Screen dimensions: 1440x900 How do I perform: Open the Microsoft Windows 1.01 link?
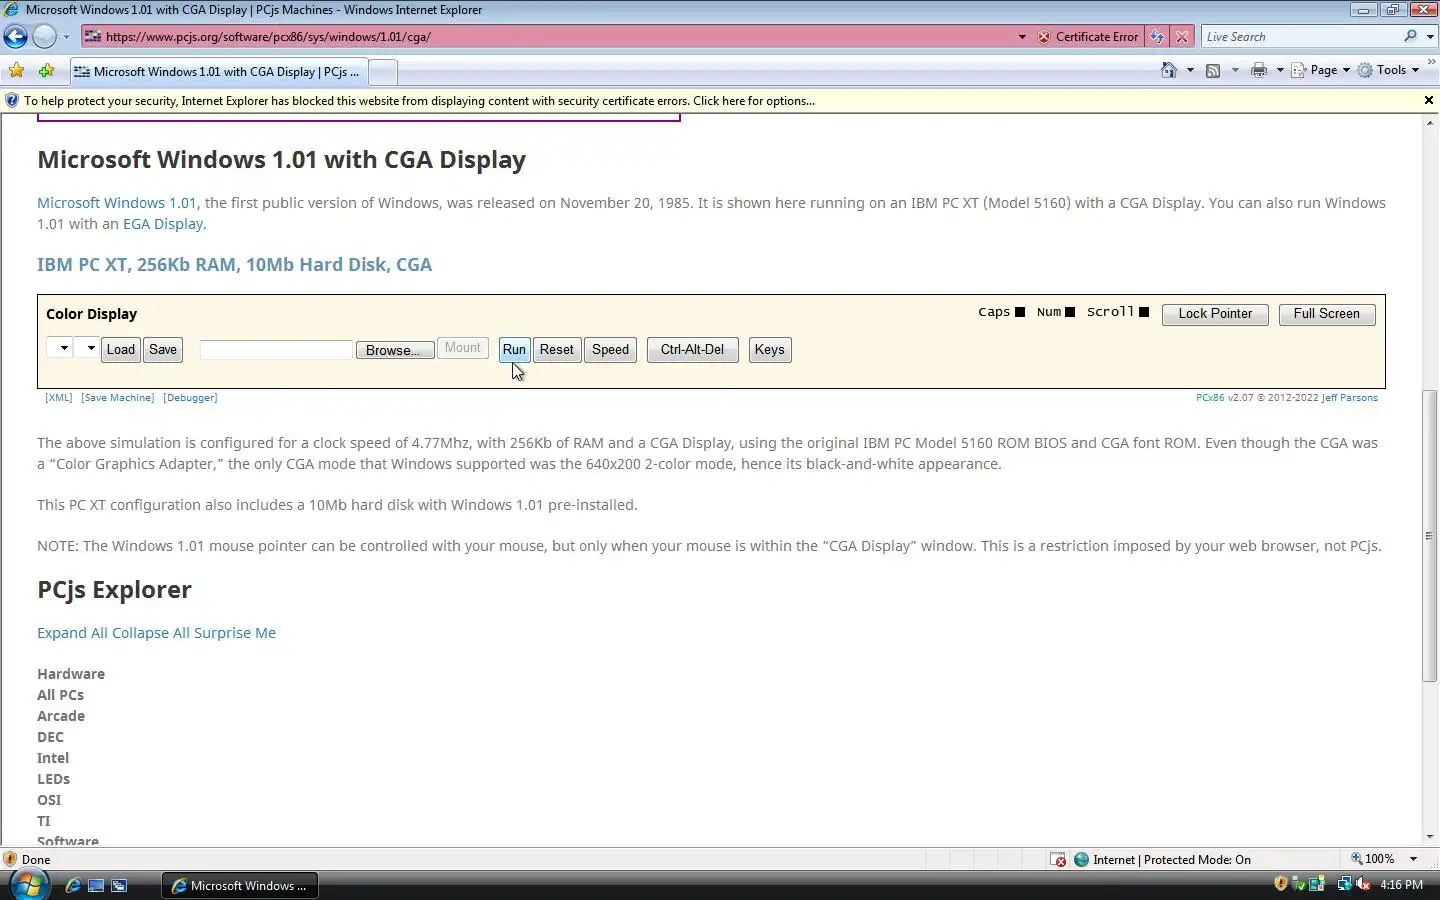pyautogui.click(x=117, y=203)
